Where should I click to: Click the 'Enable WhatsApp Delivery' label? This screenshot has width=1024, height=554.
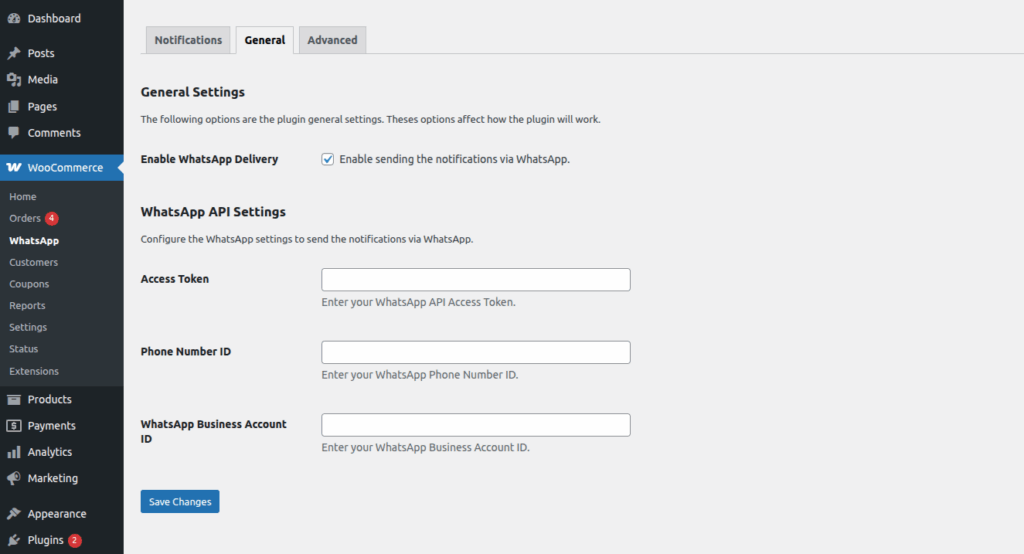tap(209, 159)
